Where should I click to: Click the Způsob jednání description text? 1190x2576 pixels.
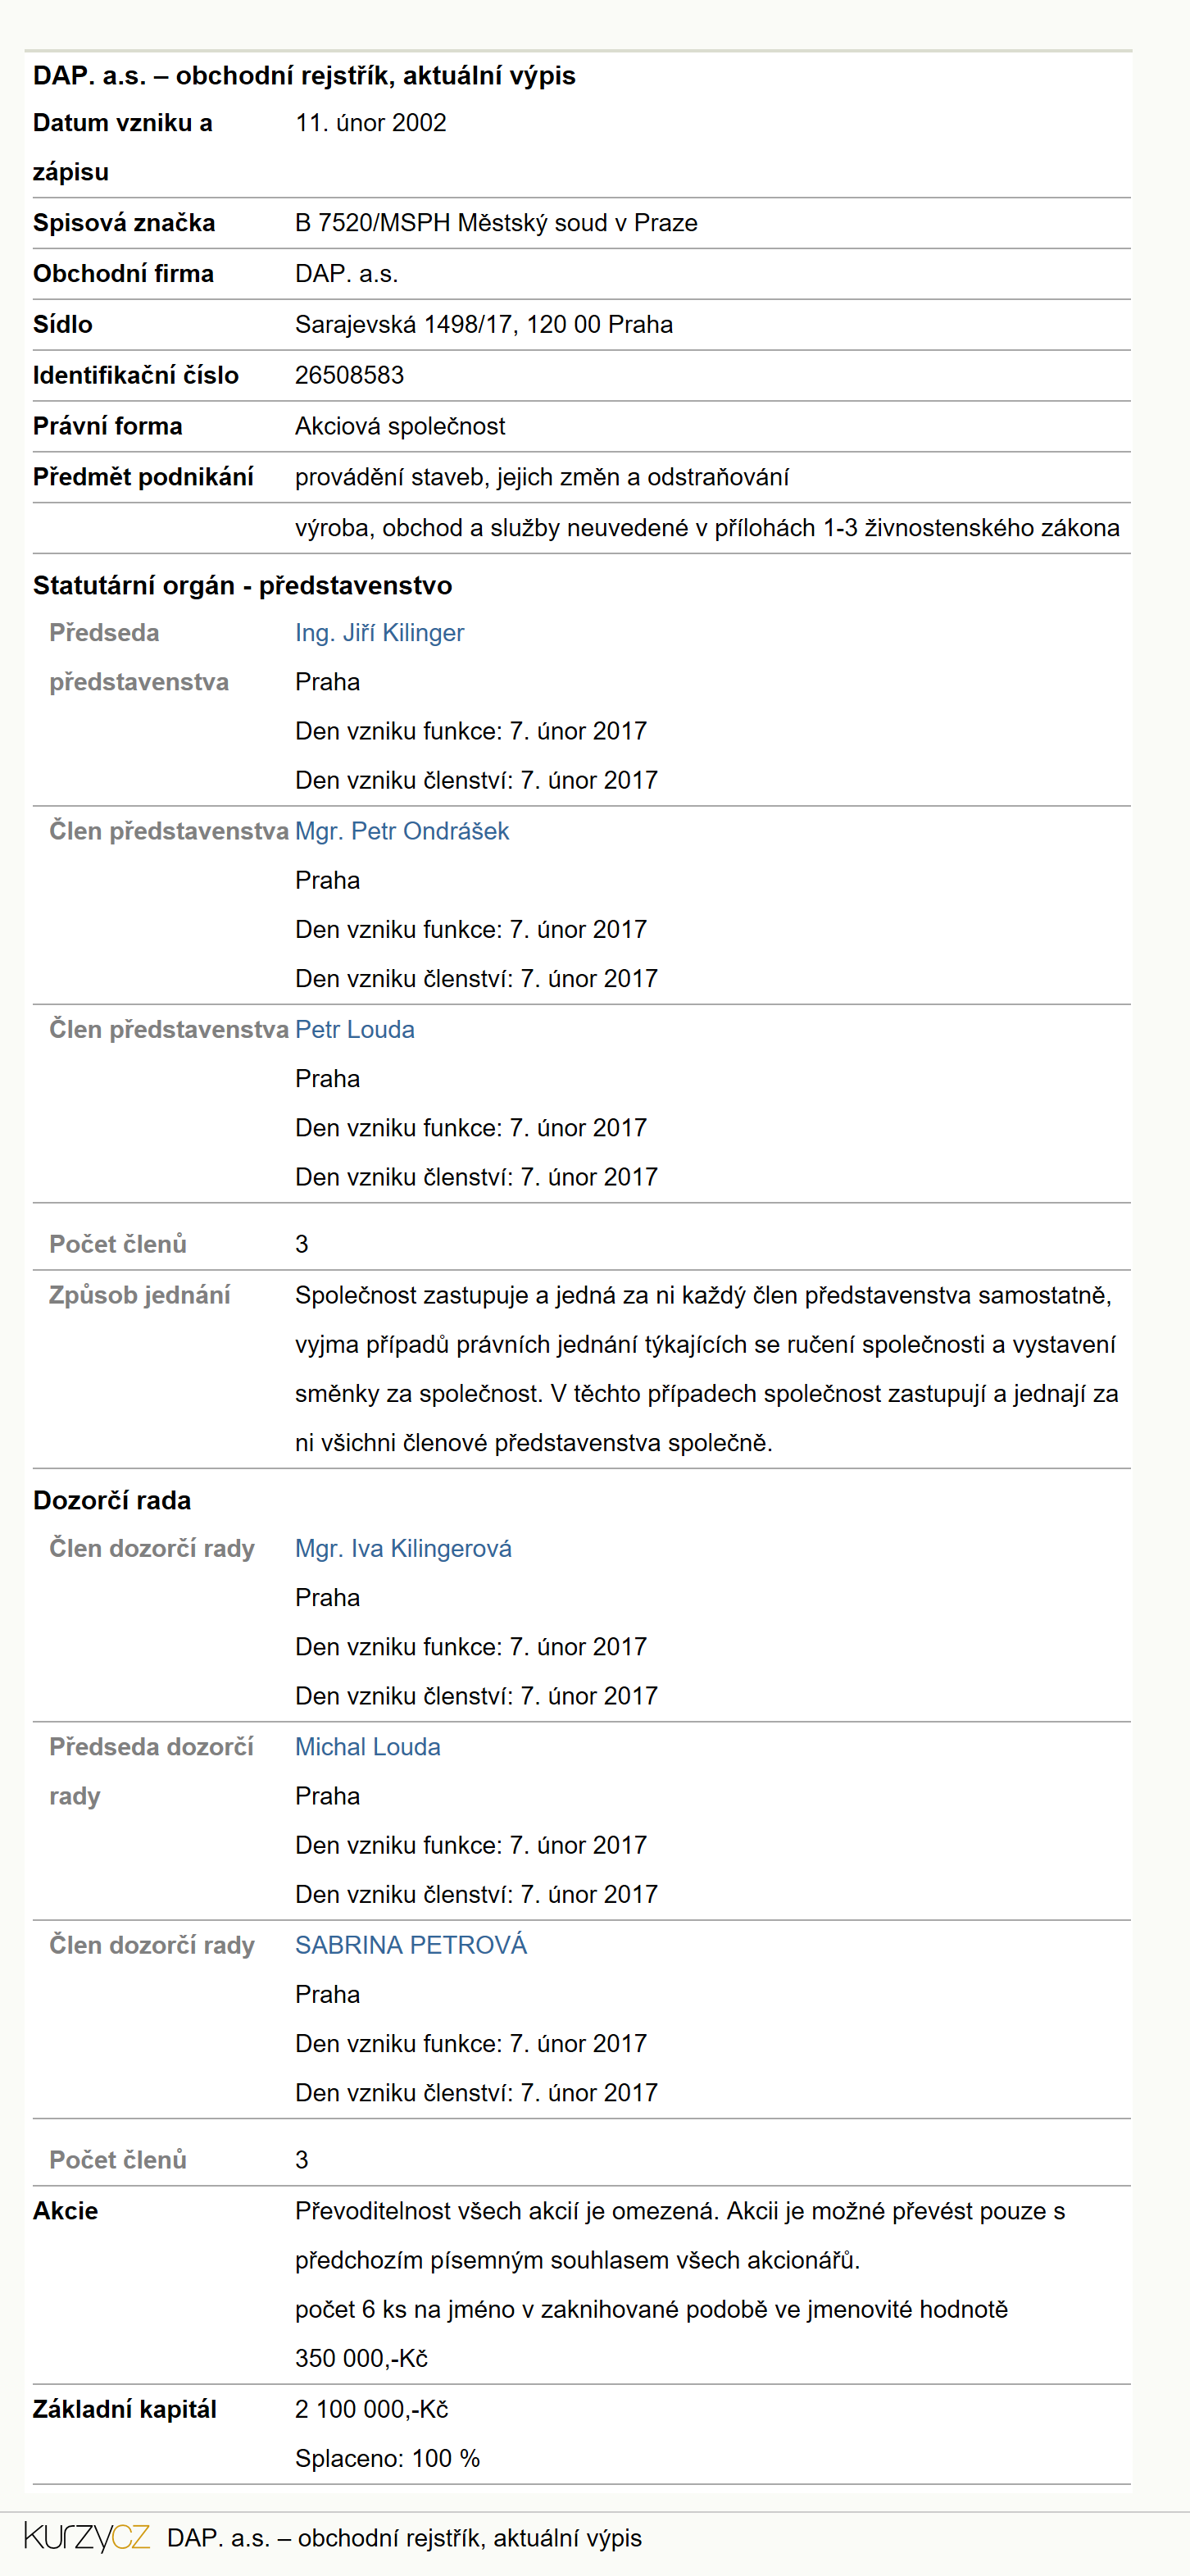coord(707,1369)
